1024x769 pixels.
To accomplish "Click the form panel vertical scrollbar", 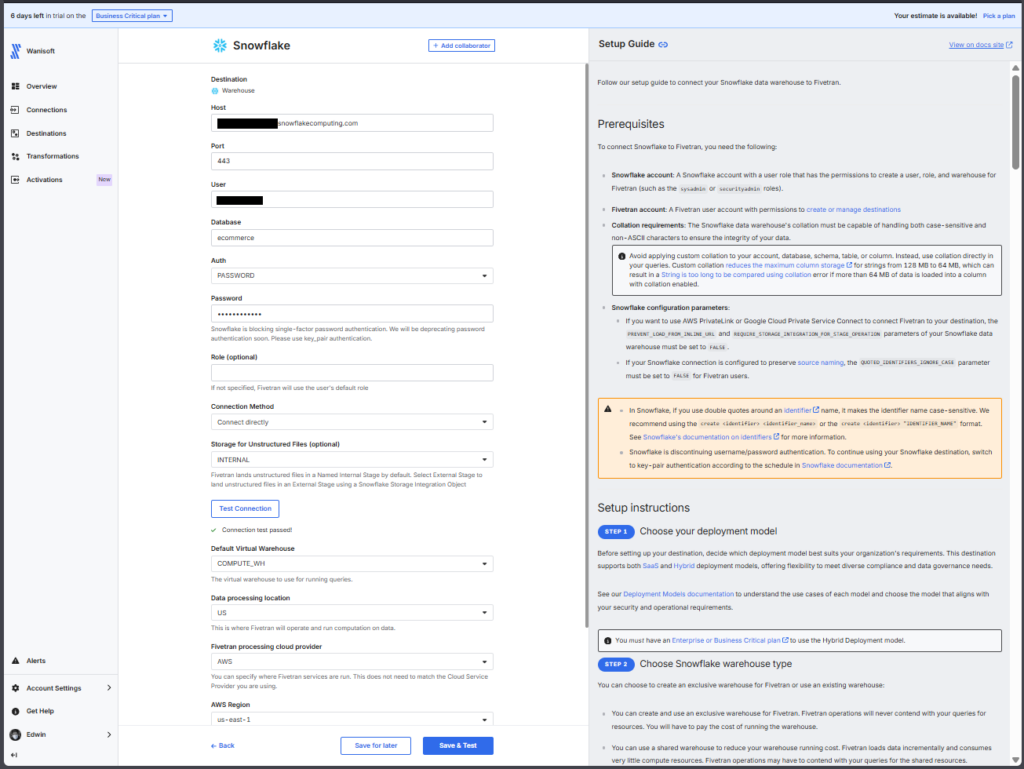I will click(586, 345).
